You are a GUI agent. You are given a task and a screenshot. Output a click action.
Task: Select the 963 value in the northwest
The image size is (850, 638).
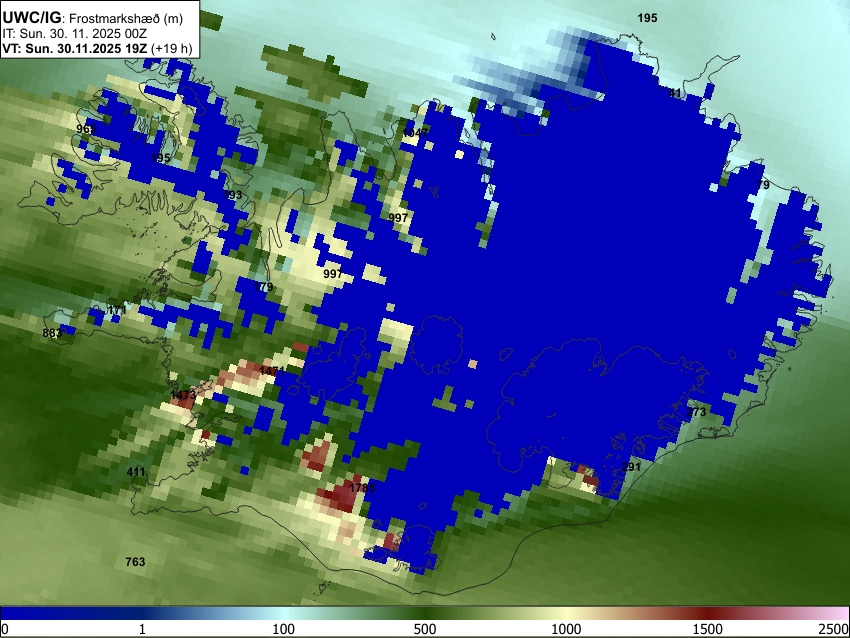(86, 129)
